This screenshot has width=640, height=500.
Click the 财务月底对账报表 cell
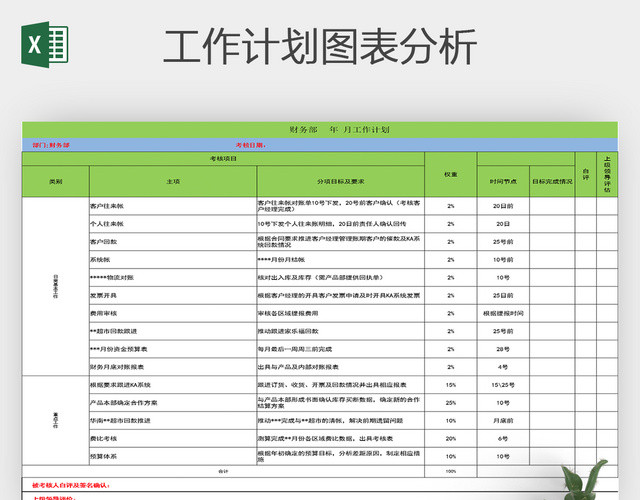pos(173,367)
